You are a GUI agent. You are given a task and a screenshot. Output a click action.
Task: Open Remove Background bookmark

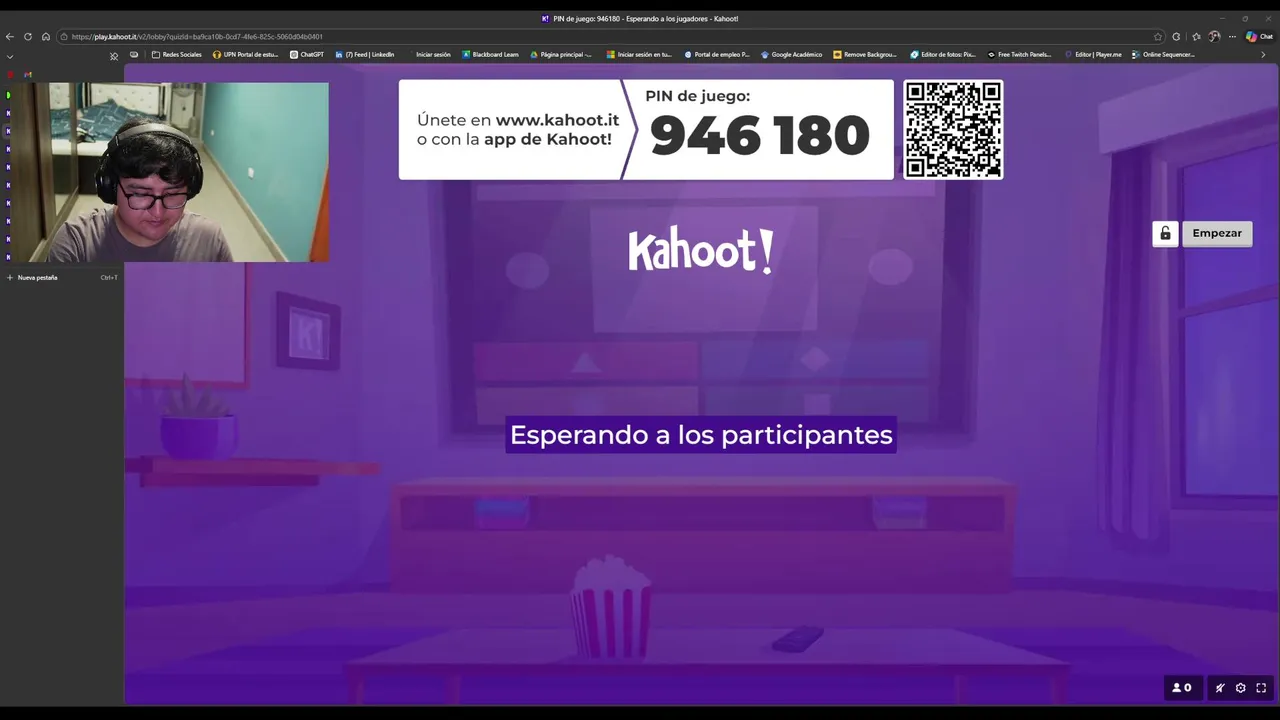click(865, 55)
